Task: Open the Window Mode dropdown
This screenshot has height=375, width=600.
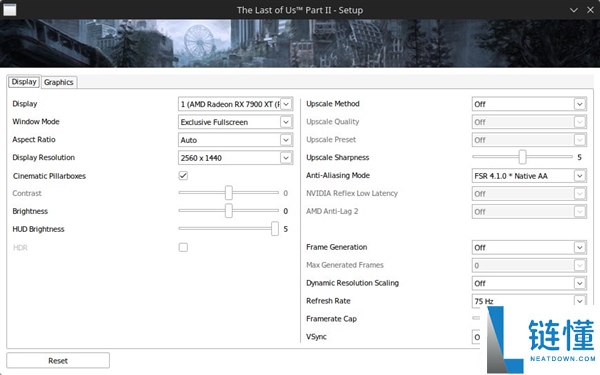Action: 235,122
